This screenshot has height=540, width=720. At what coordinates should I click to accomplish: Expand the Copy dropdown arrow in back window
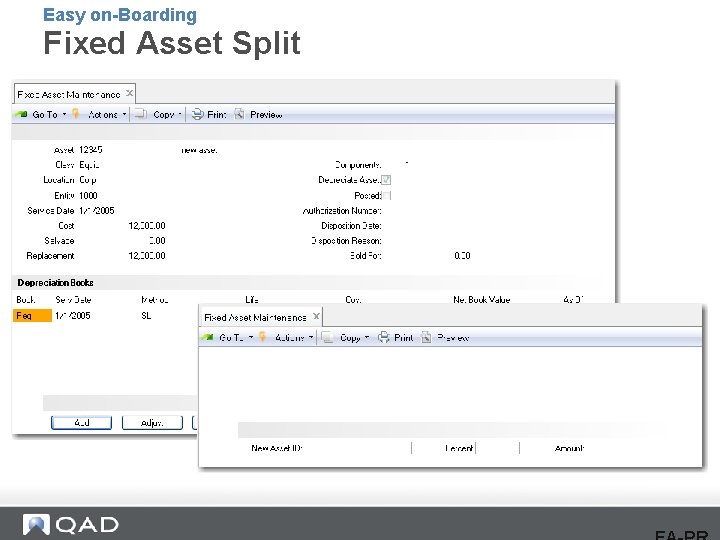[x=180, y=114]
